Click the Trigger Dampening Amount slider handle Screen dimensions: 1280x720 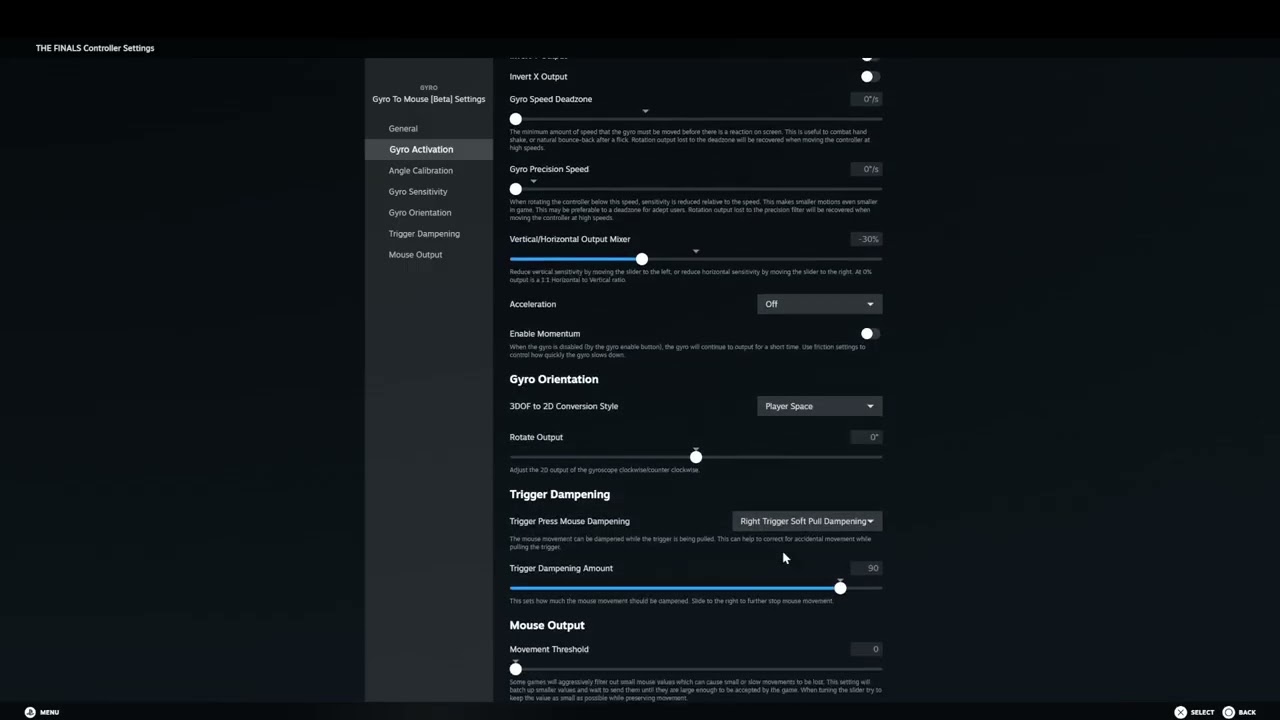pyautogui.click(x=840, y=588)
